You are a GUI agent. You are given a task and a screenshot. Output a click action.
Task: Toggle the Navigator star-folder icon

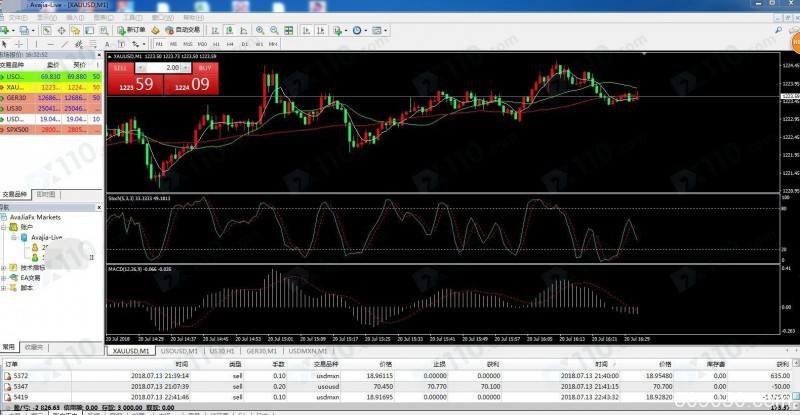[x=76, y=30]
